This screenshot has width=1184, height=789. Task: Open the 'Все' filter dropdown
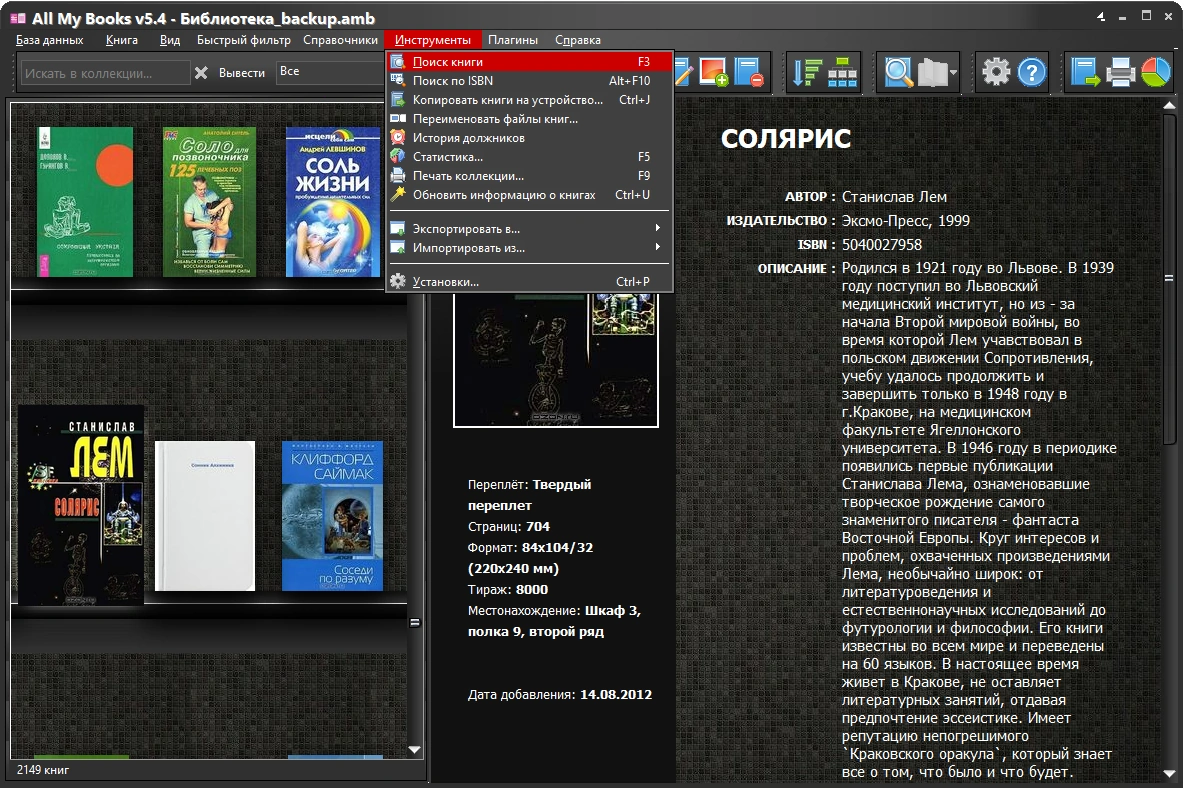330,72
